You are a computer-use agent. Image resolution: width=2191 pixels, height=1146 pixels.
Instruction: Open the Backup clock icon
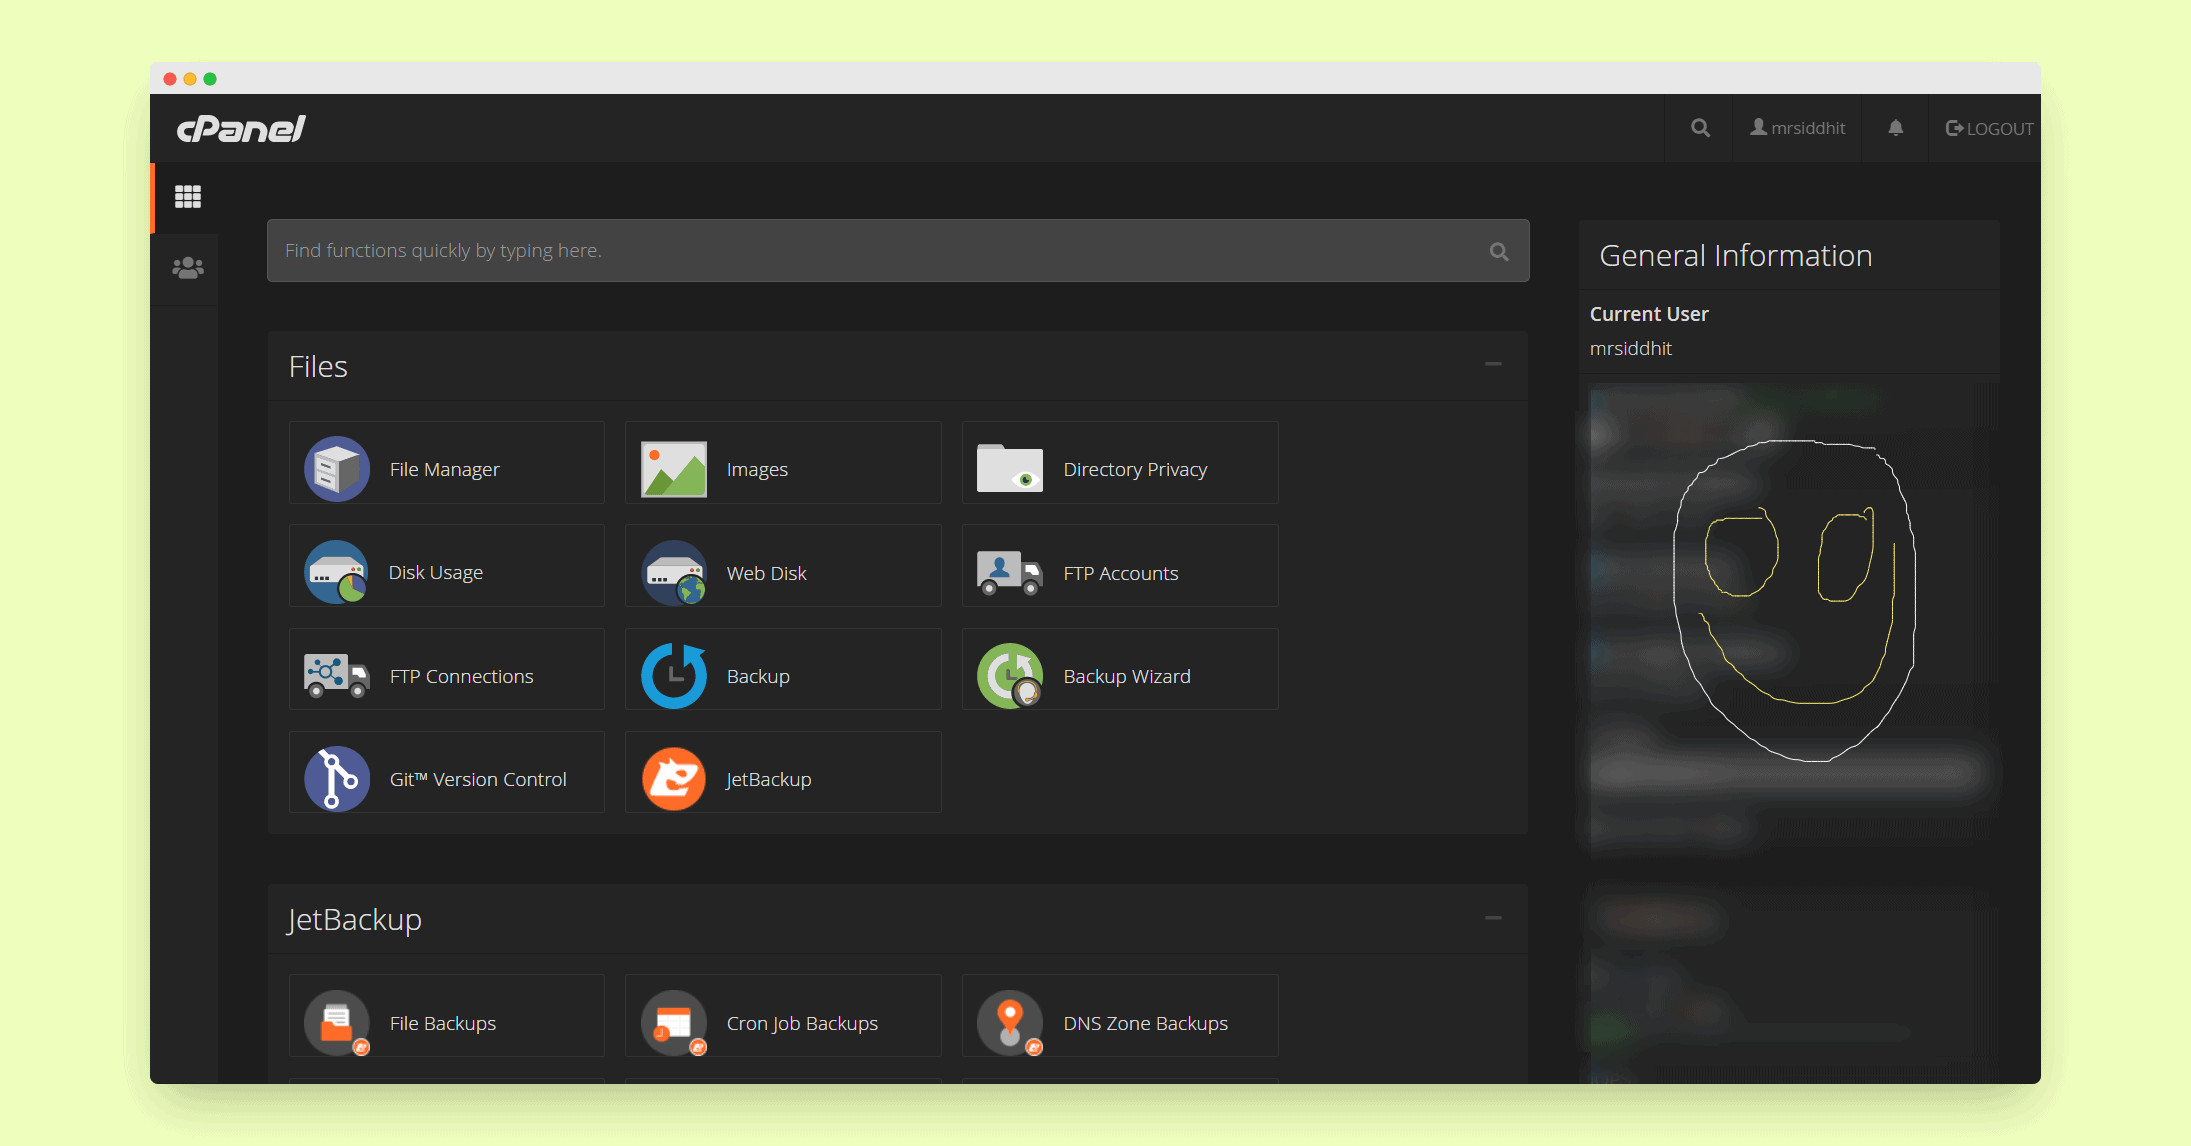(674, 676)
